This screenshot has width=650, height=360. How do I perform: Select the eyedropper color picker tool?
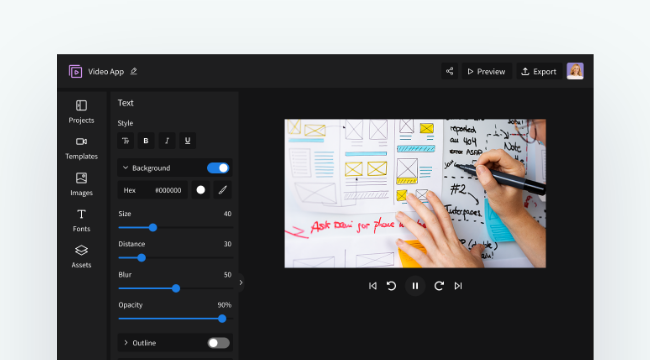click(223, 190)
